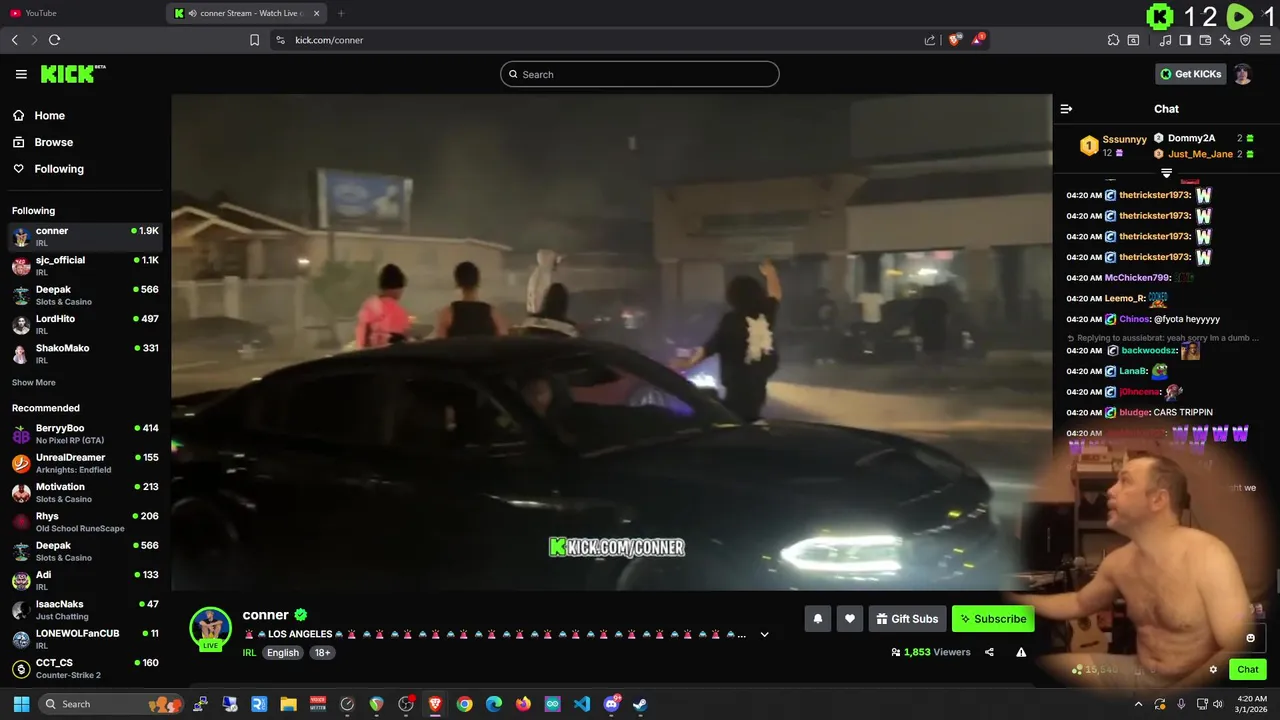Open a new browser tab
The image size is (1280, 720).
click(x=341, y=13)
